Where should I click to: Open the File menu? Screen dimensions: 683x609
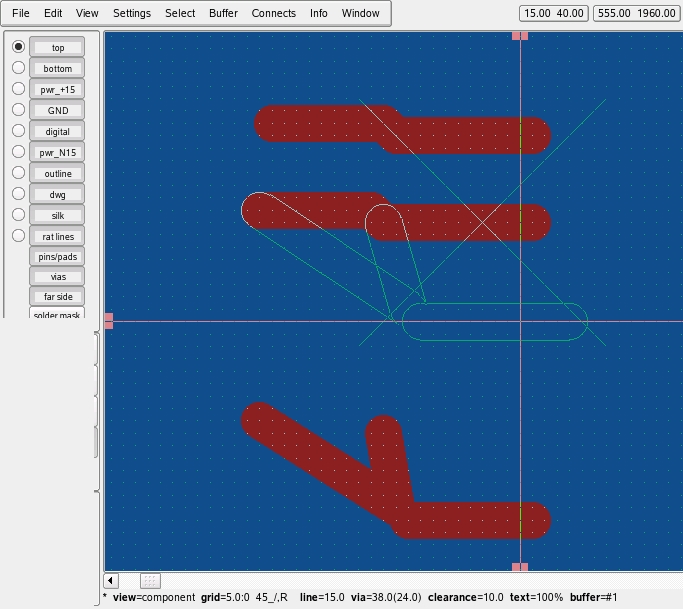point(20,13)
